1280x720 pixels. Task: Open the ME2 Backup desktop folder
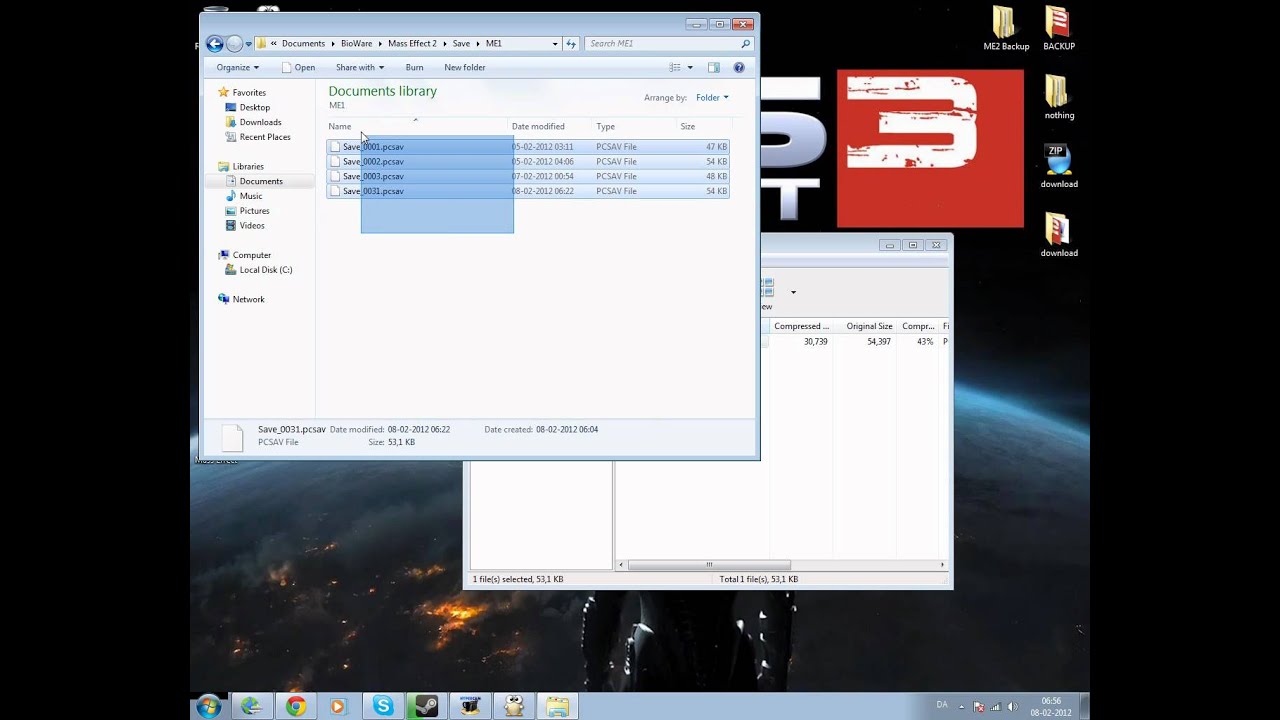tap(1005, 28)
